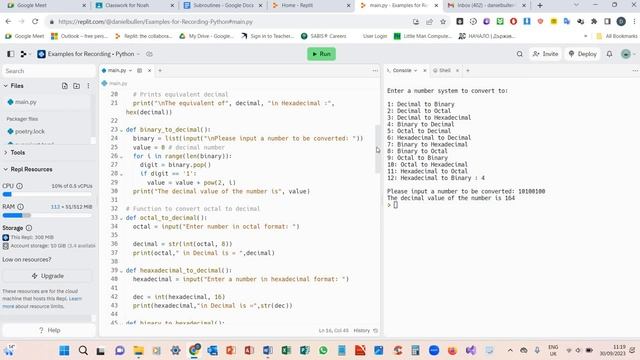The width and height of the screenshot is (640, 360).
Task: Open the Help button
Action: click(49, 330)
